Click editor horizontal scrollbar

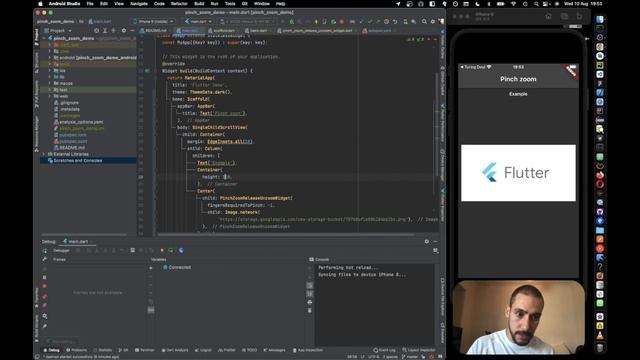pos(286,235)
